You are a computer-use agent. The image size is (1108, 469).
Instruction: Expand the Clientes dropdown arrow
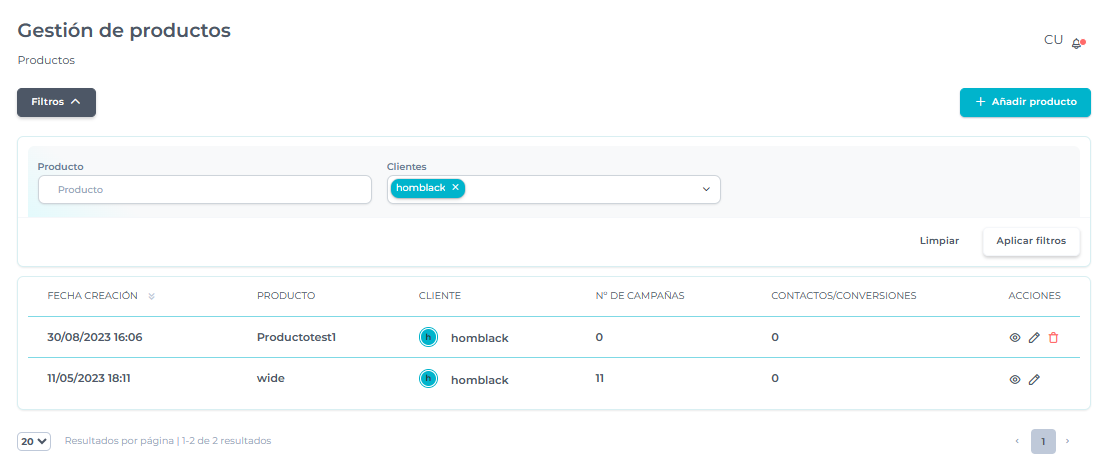705,189
